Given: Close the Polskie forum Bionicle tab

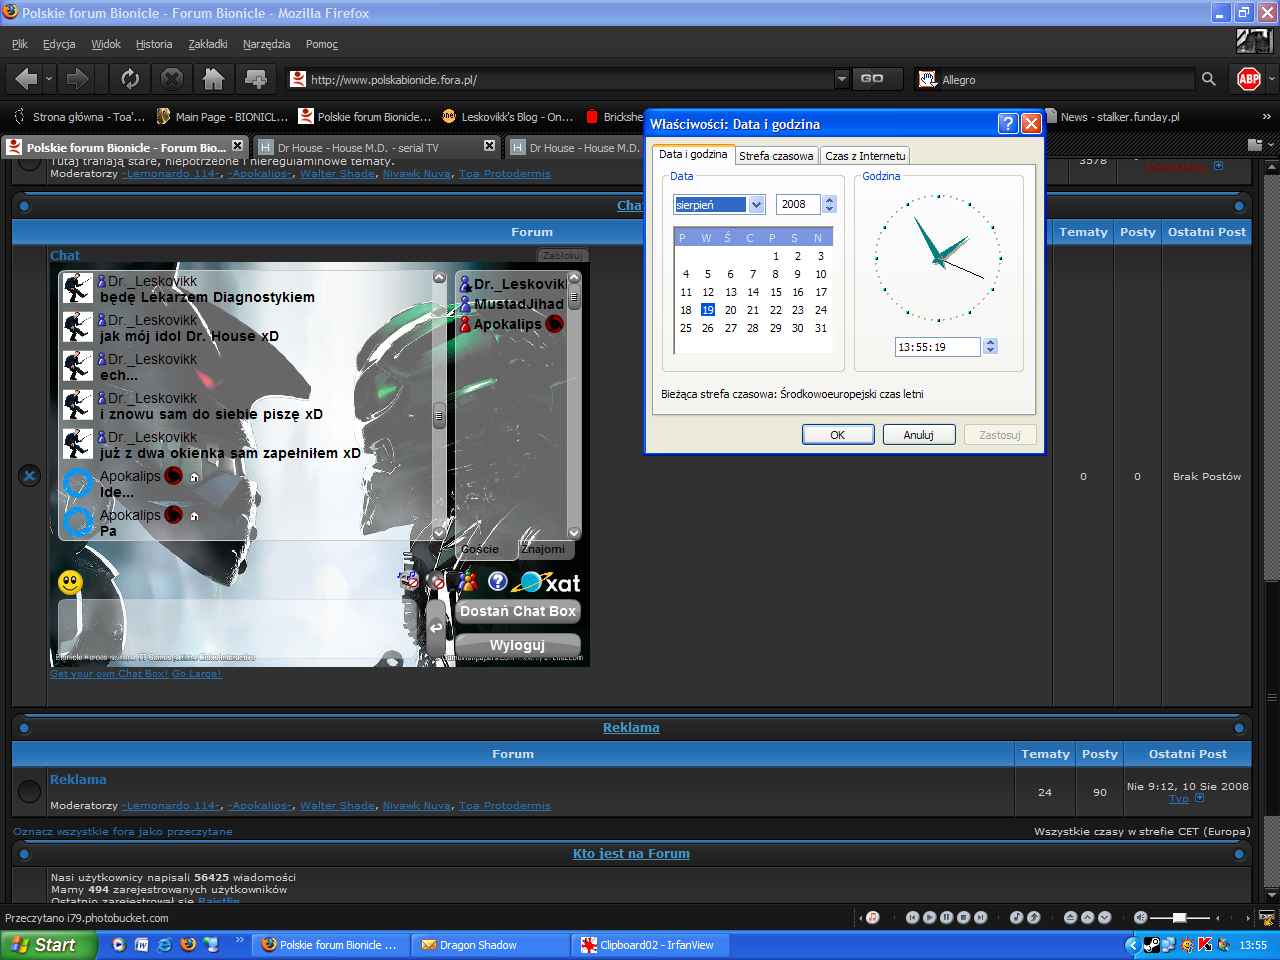Looking at the screenshot, I should pyautogui.click(x=237, y=146).
